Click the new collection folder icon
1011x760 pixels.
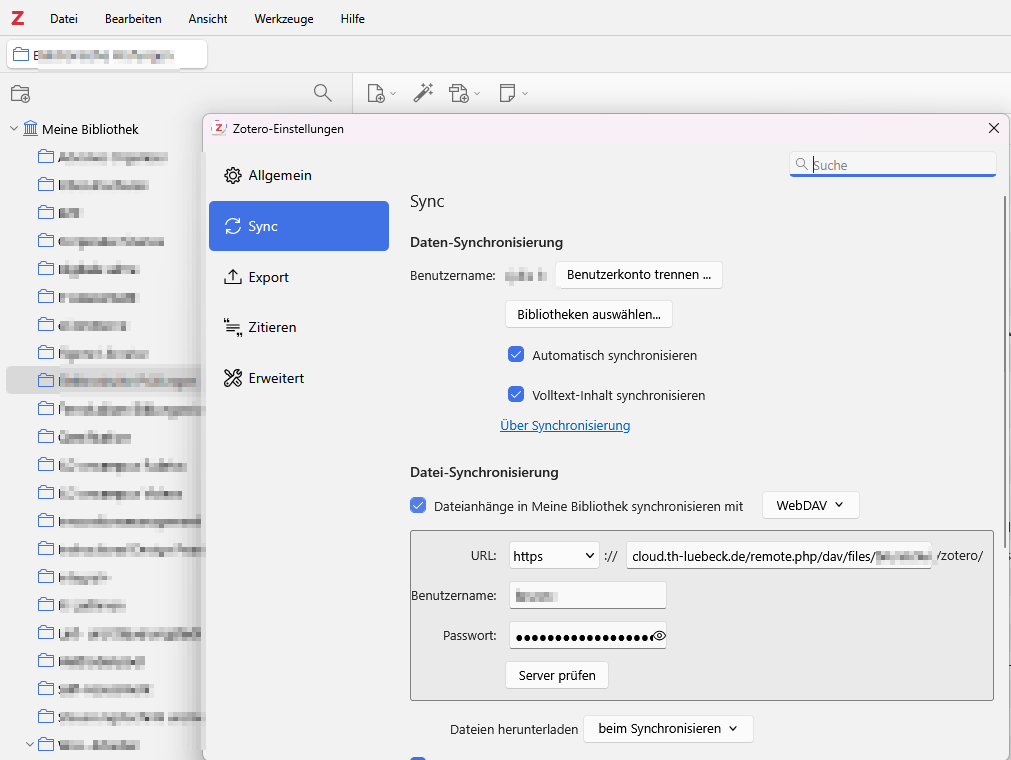(20, 94)
